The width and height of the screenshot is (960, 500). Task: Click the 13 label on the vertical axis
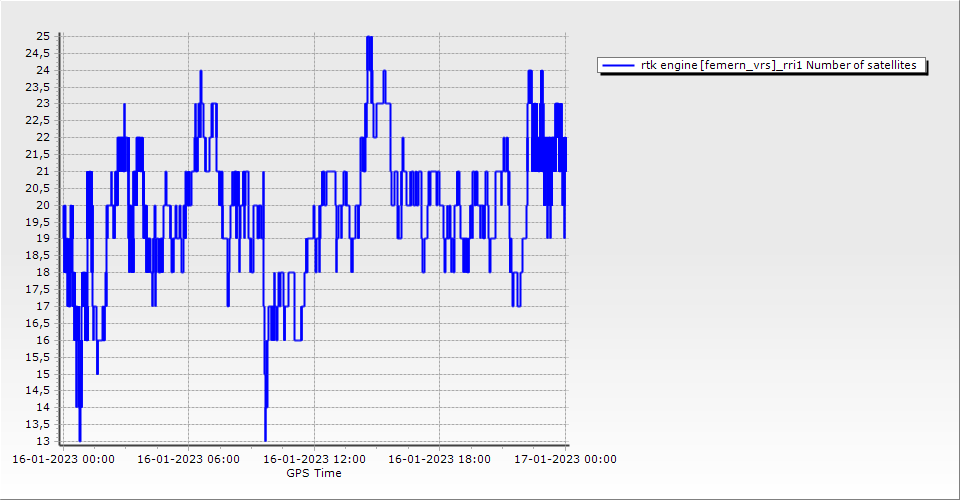pyautogui.click(x=43, y=441)
